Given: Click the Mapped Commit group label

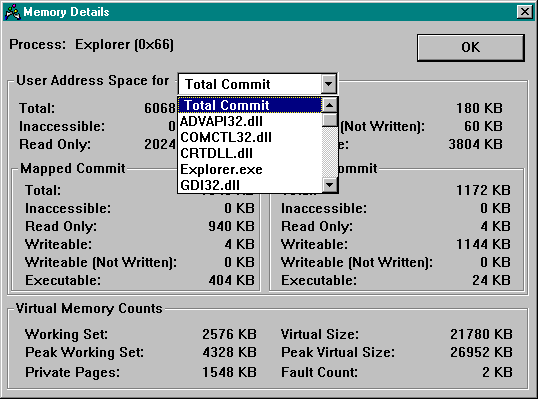Looking at the screenshot, I should tap(73, 168).
